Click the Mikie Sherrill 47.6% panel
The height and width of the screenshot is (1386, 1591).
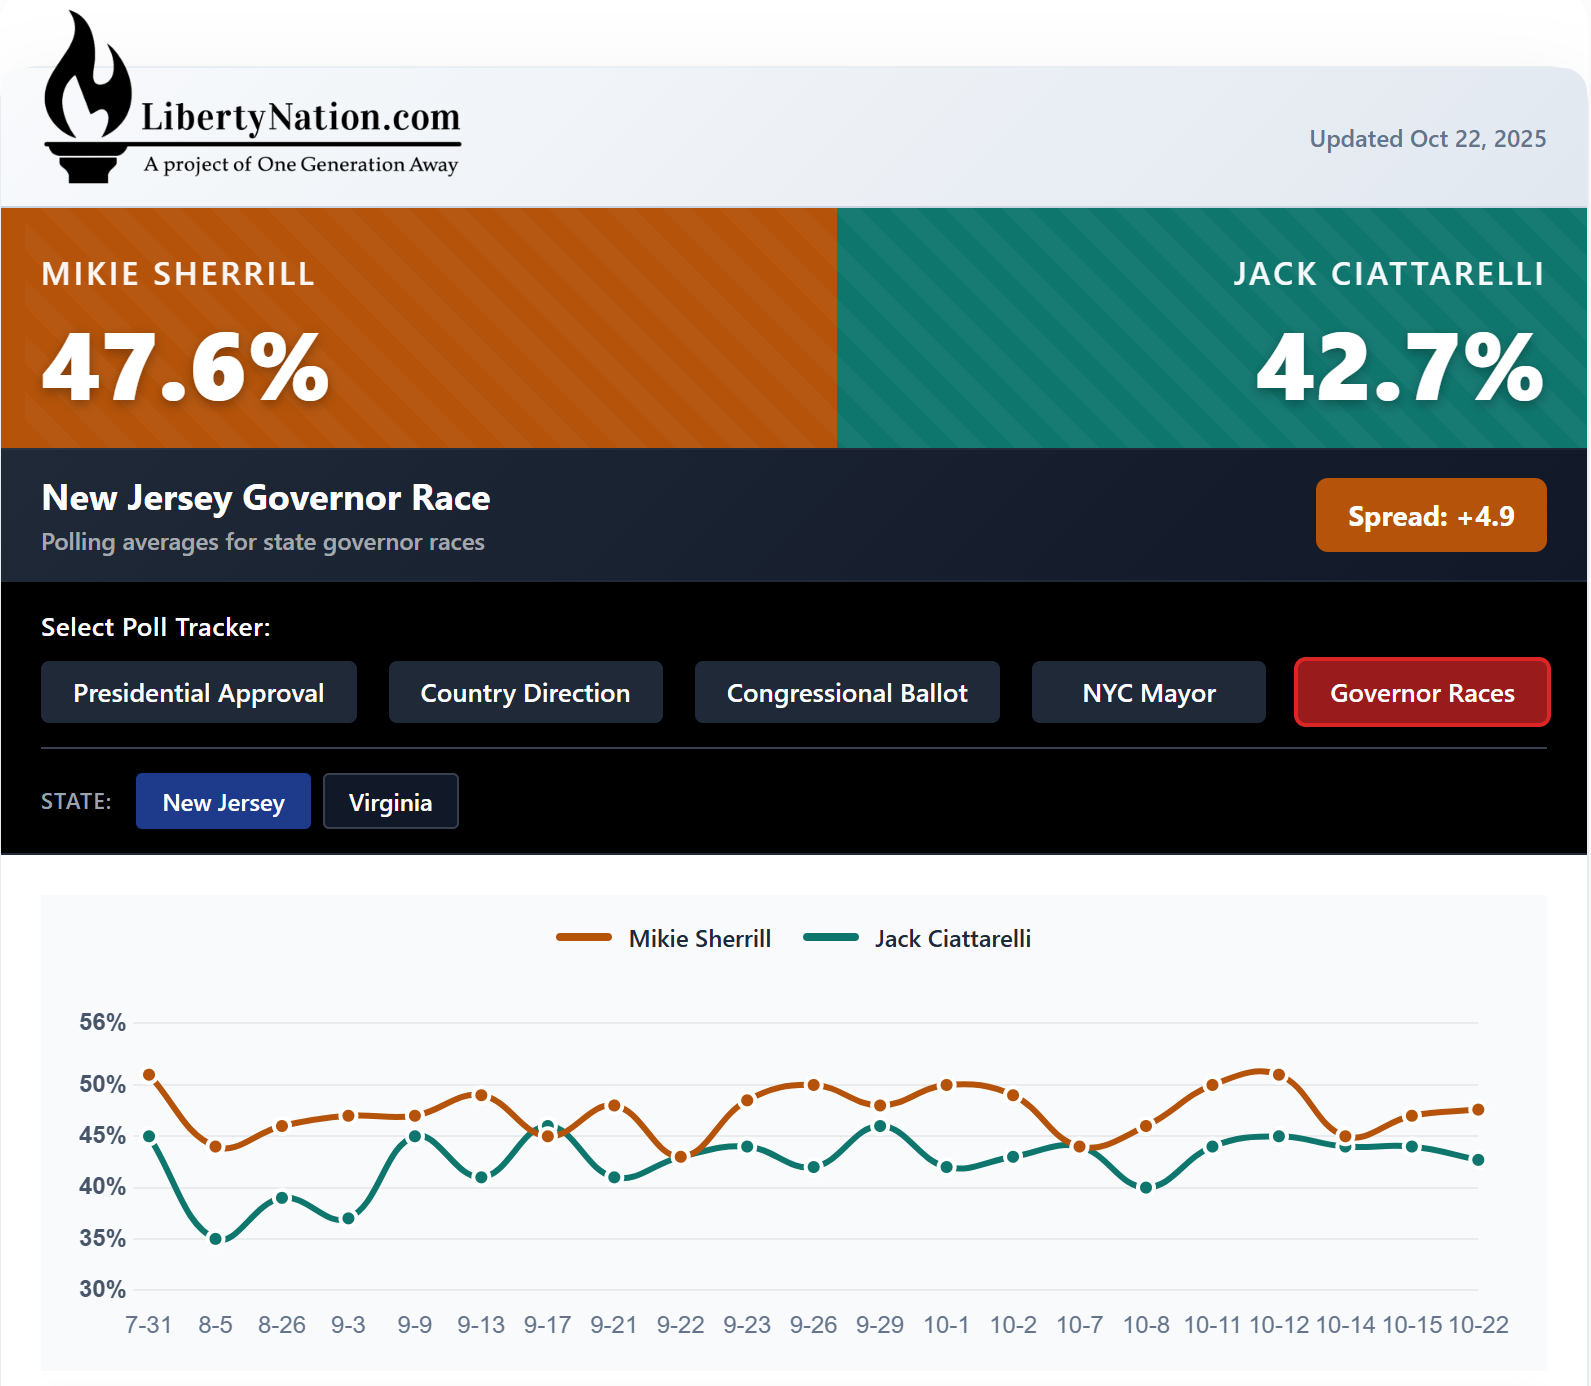click(418, 328)
